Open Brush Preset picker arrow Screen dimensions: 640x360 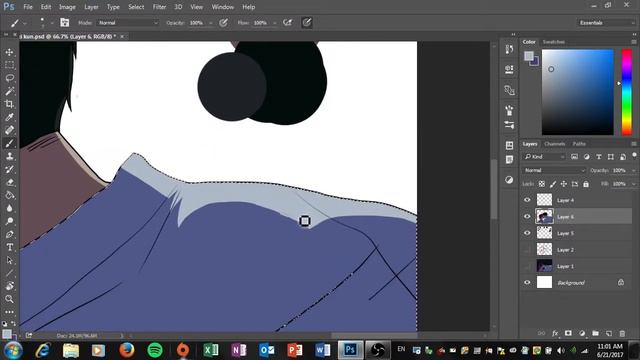point(52,23)
